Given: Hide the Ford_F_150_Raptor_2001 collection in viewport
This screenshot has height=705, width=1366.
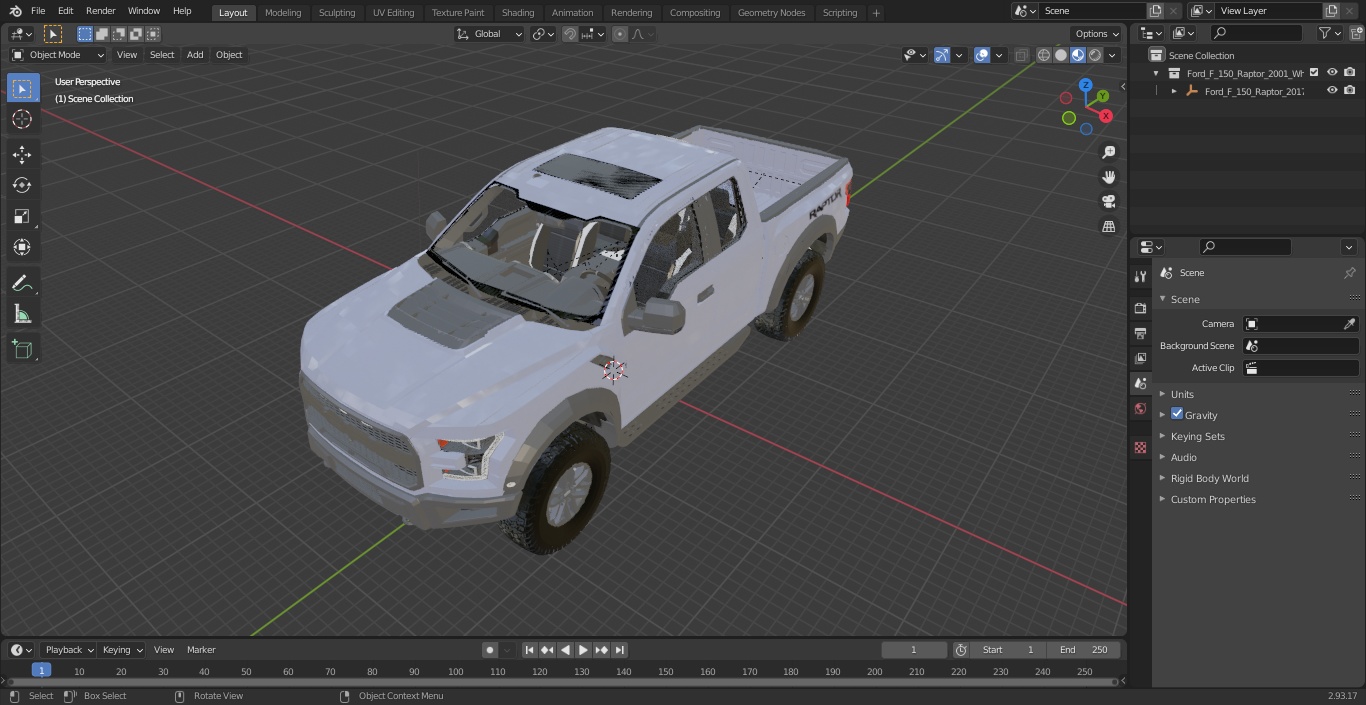Looking at the screenshot, I should [x=1332, y=72].
